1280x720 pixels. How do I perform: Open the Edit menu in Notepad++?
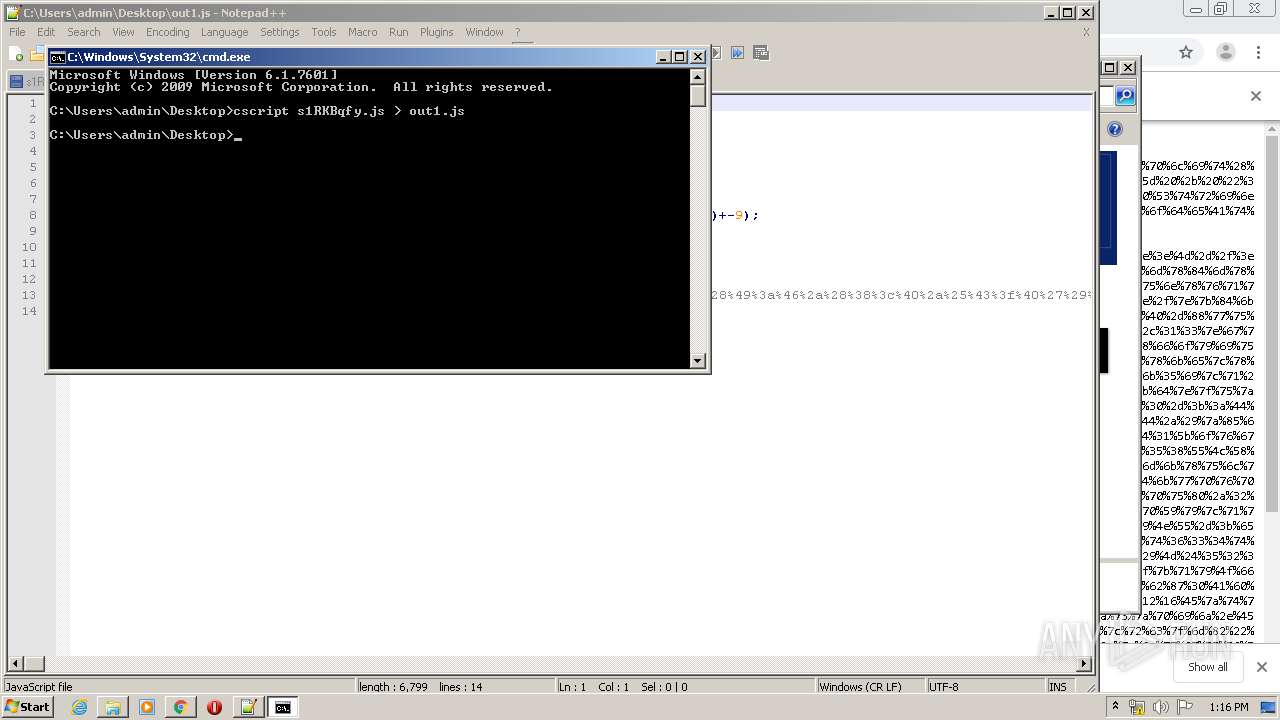(x=46, y=32)
